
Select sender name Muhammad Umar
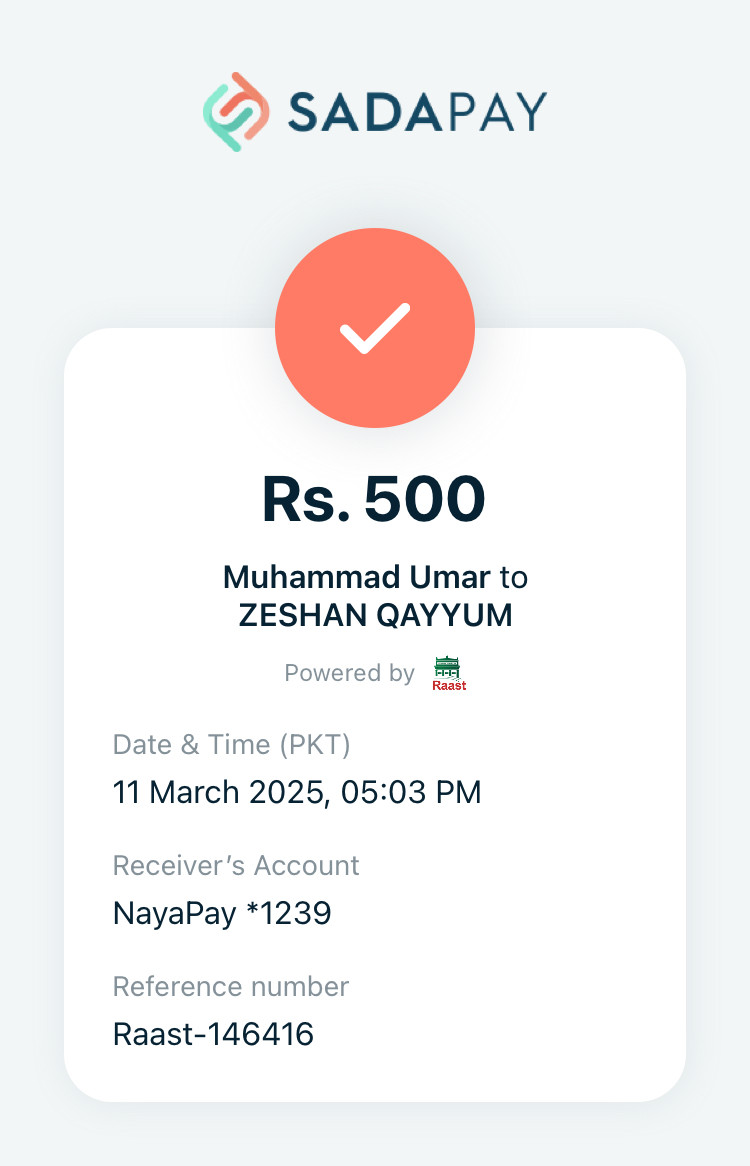(356, 577)
